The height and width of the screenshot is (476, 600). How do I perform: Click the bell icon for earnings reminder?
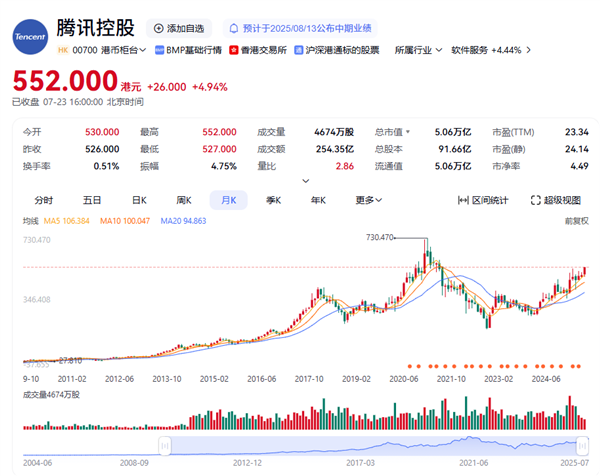[x=233, y=28]
